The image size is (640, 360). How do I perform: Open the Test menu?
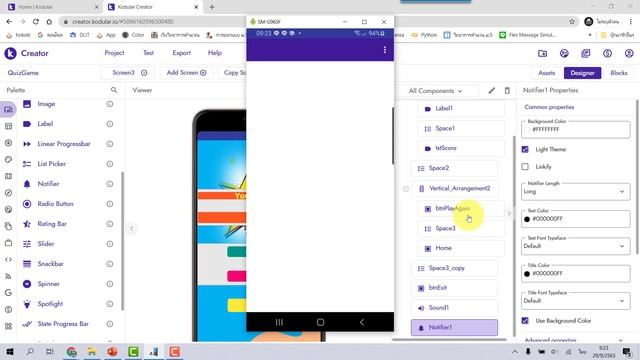click(149, 53)
